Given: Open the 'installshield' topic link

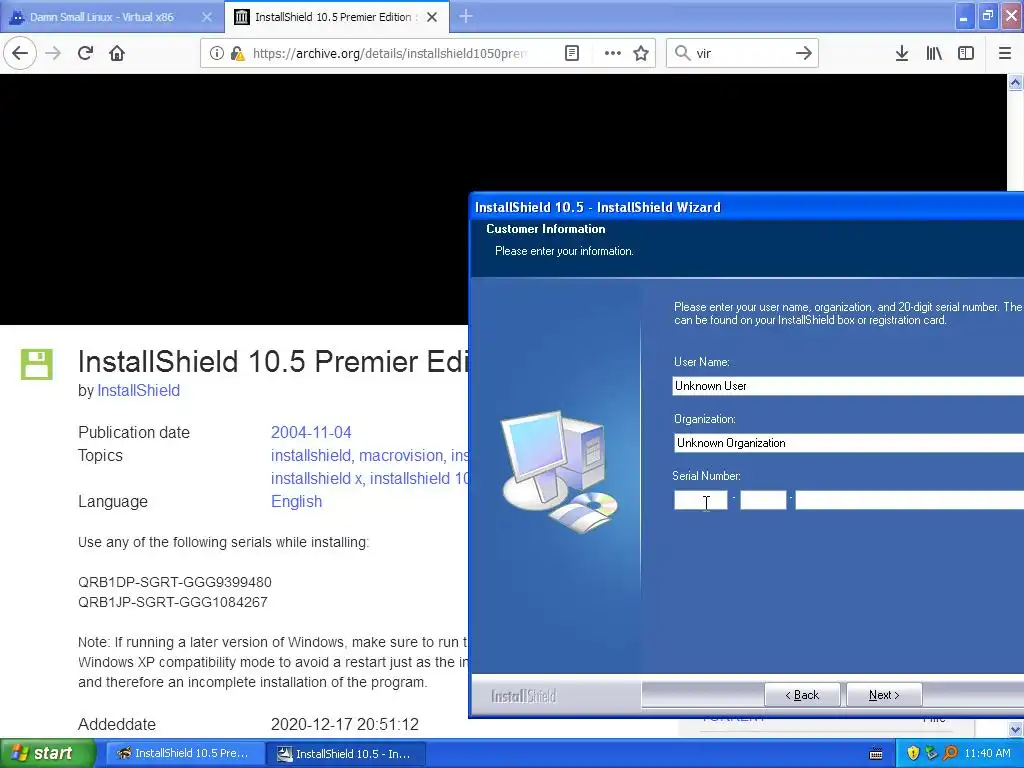Looking at the screenshot, I should tap(311, 455).
